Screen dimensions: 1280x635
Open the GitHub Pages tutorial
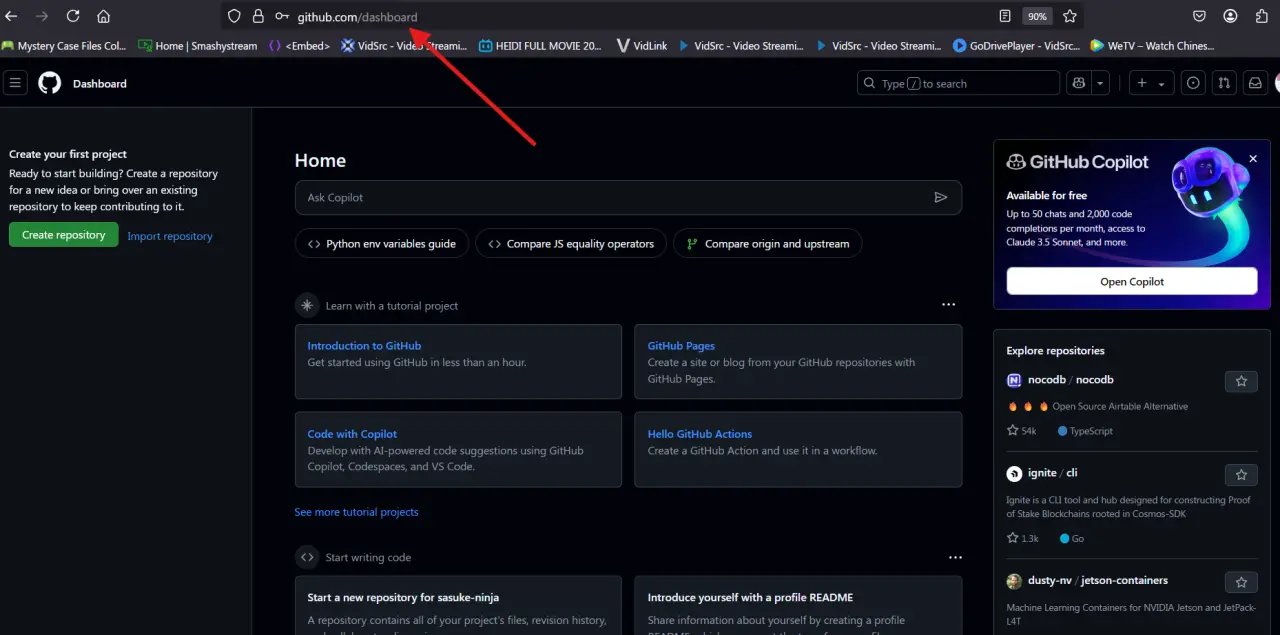pos(681,346)
